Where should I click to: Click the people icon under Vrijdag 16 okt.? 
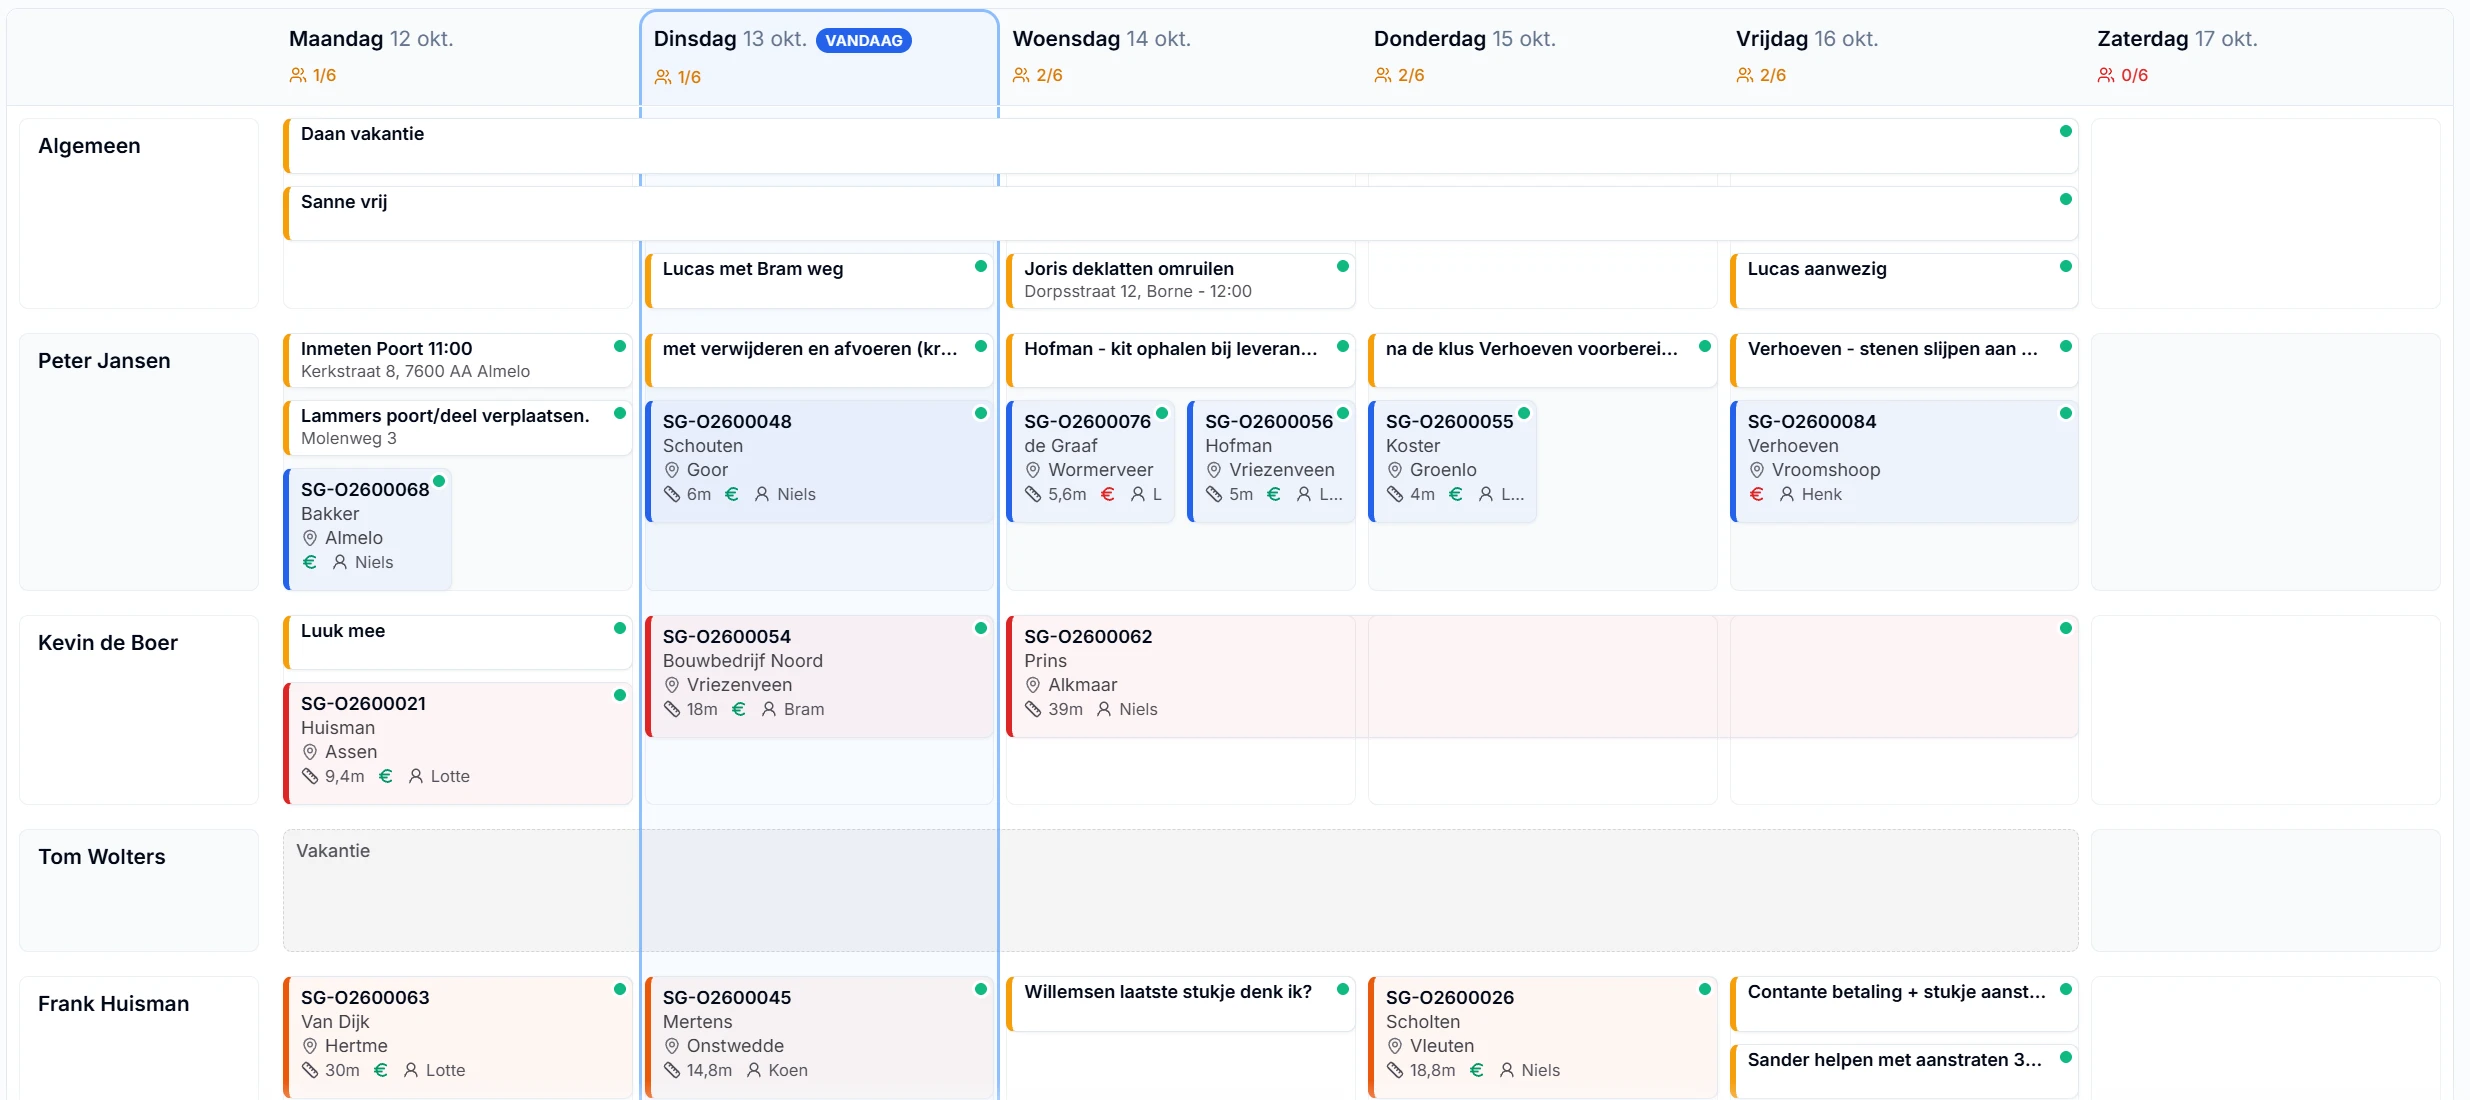(1745, 75)
